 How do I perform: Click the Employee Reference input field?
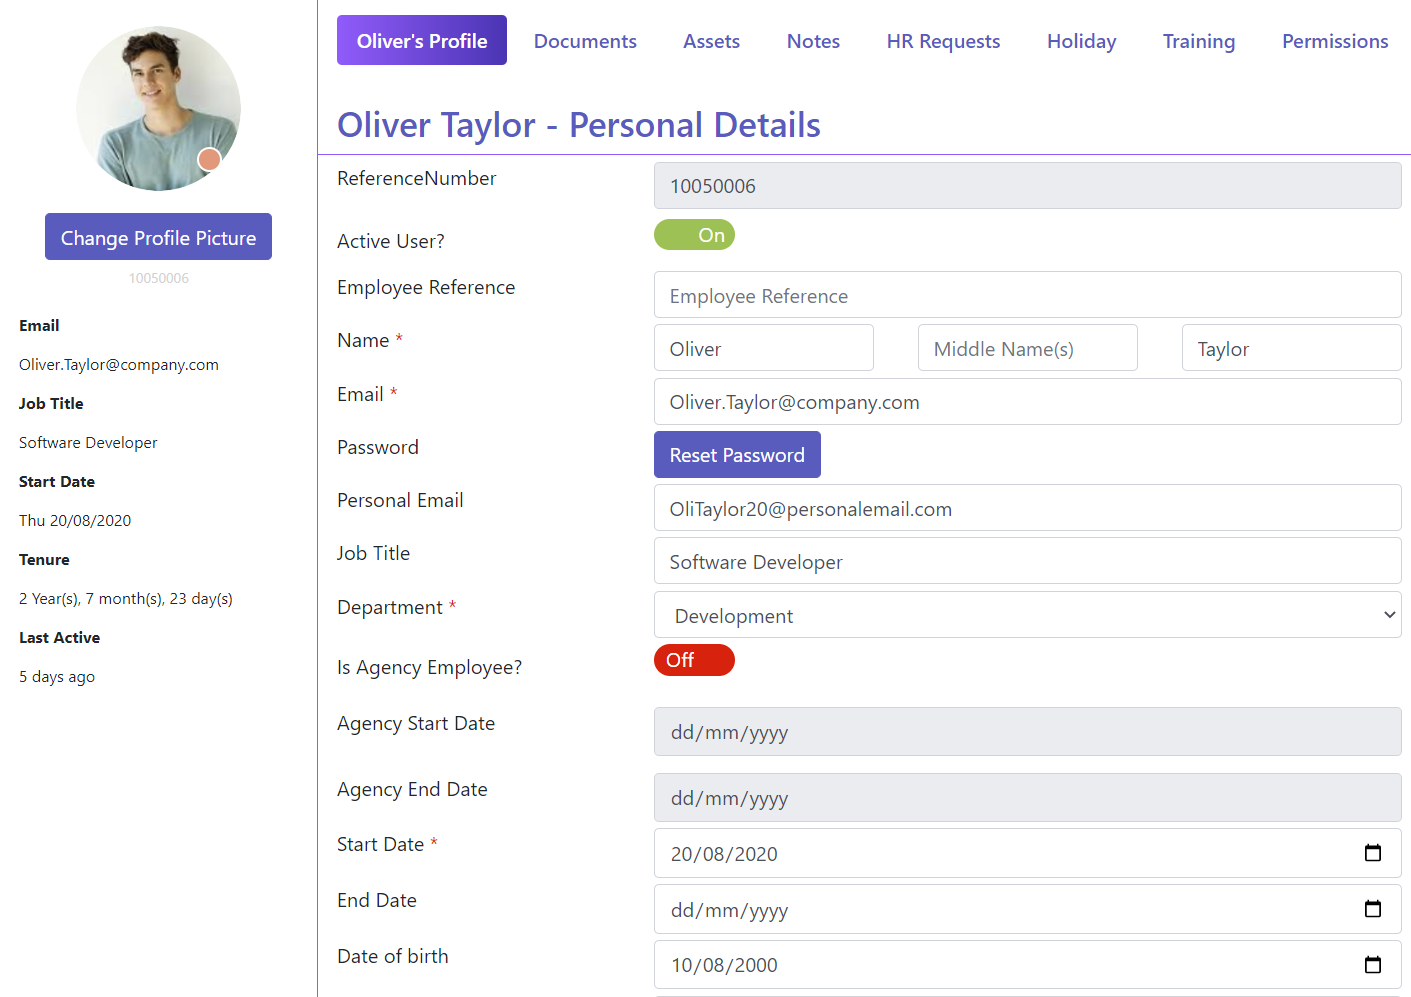1027,295
